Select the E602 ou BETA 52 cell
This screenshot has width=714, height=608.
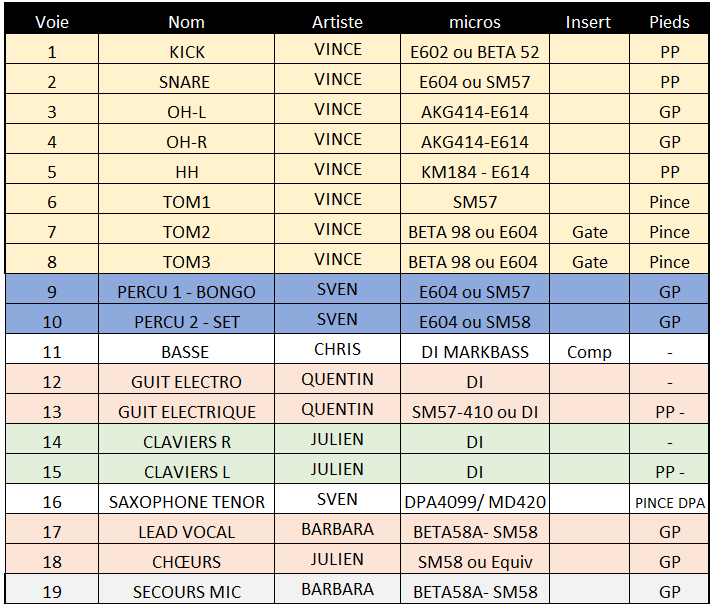coord(474,51)
